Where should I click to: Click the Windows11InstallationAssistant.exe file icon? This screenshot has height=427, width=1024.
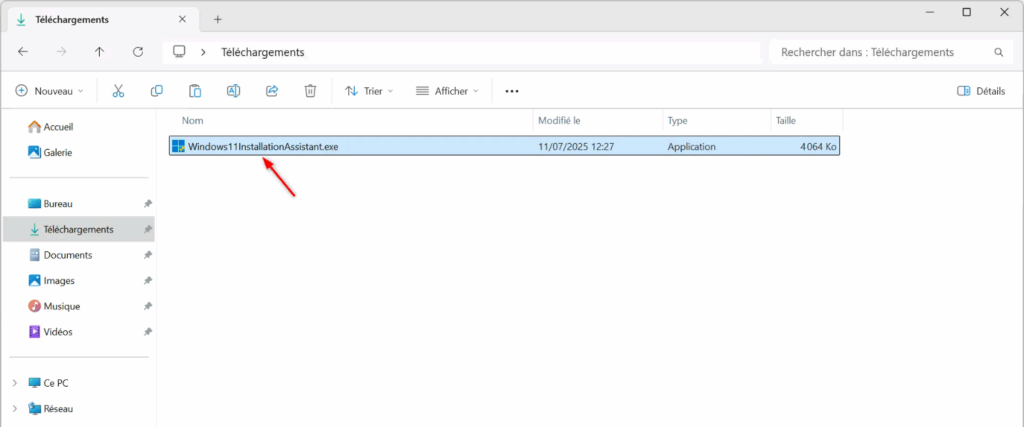(x=178, y=146)
